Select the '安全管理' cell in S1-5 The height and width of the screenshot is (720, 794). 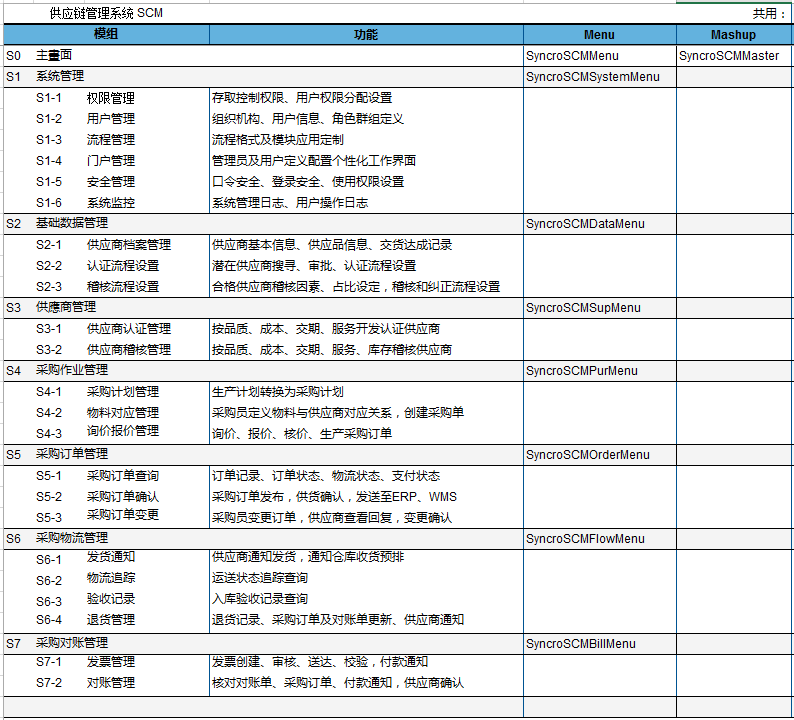[x=110, y=182]
